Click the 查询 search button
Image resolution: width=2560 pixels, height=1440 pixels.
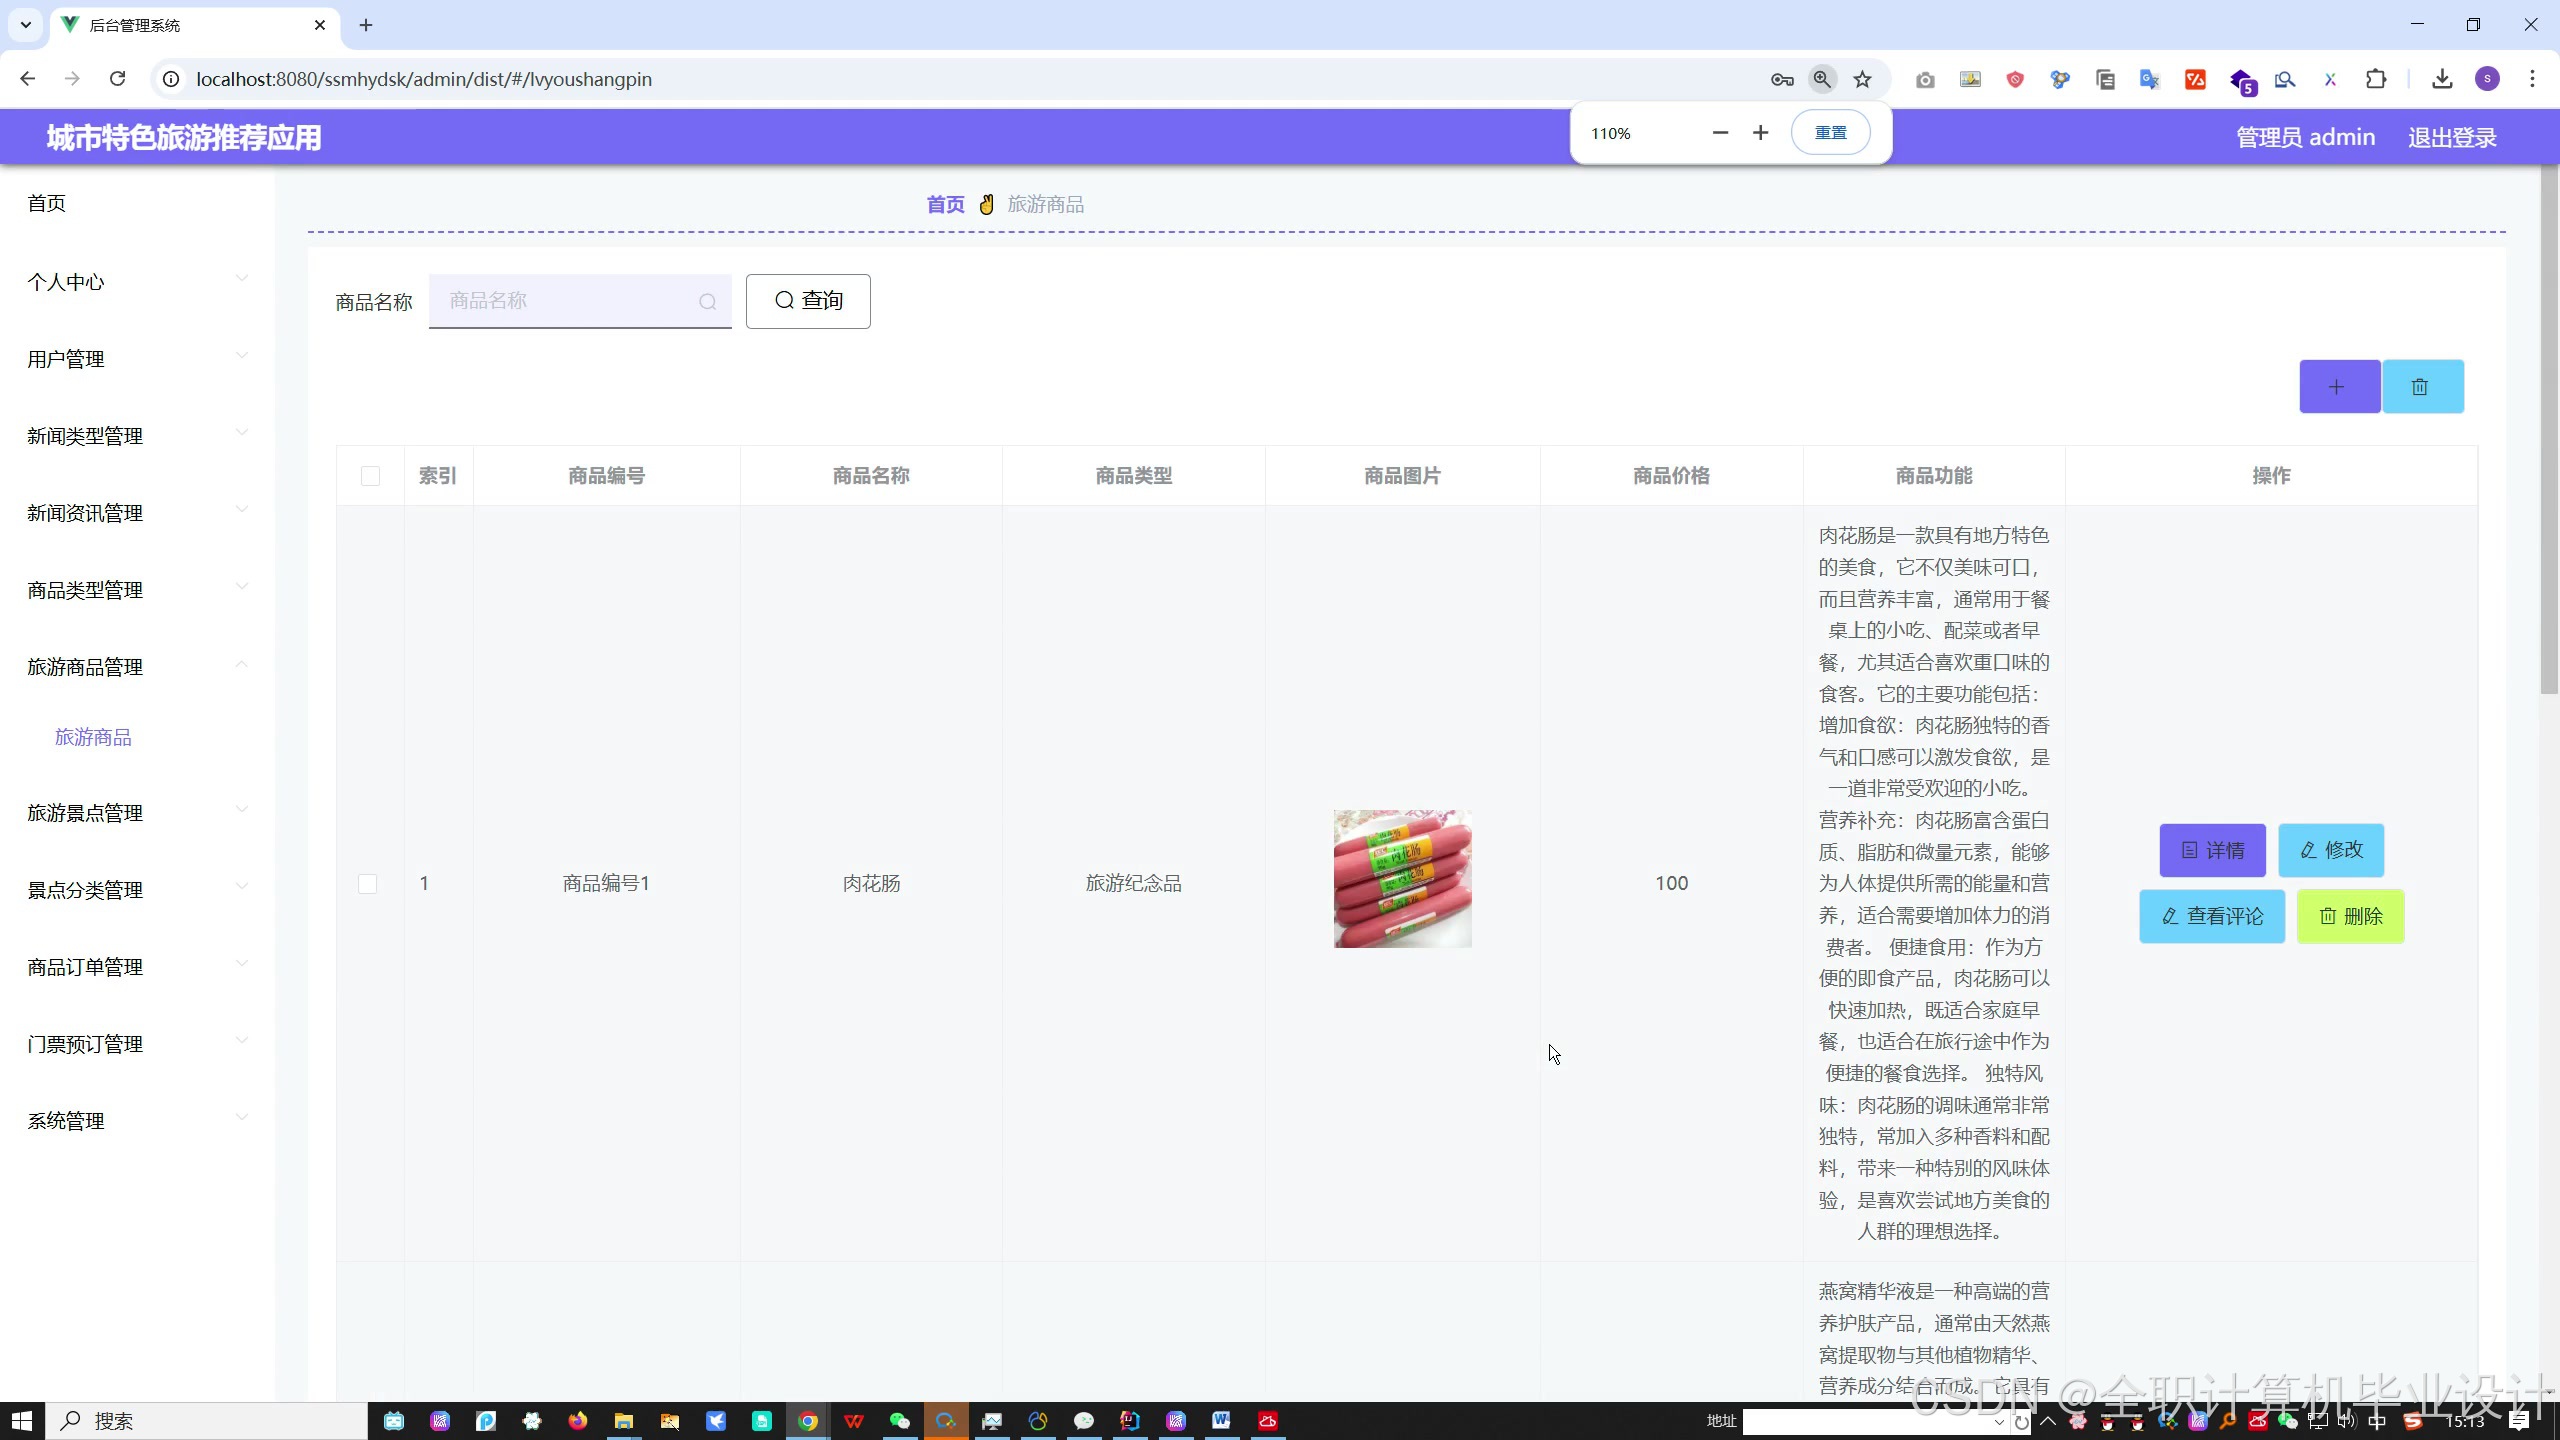coord(808,301)
